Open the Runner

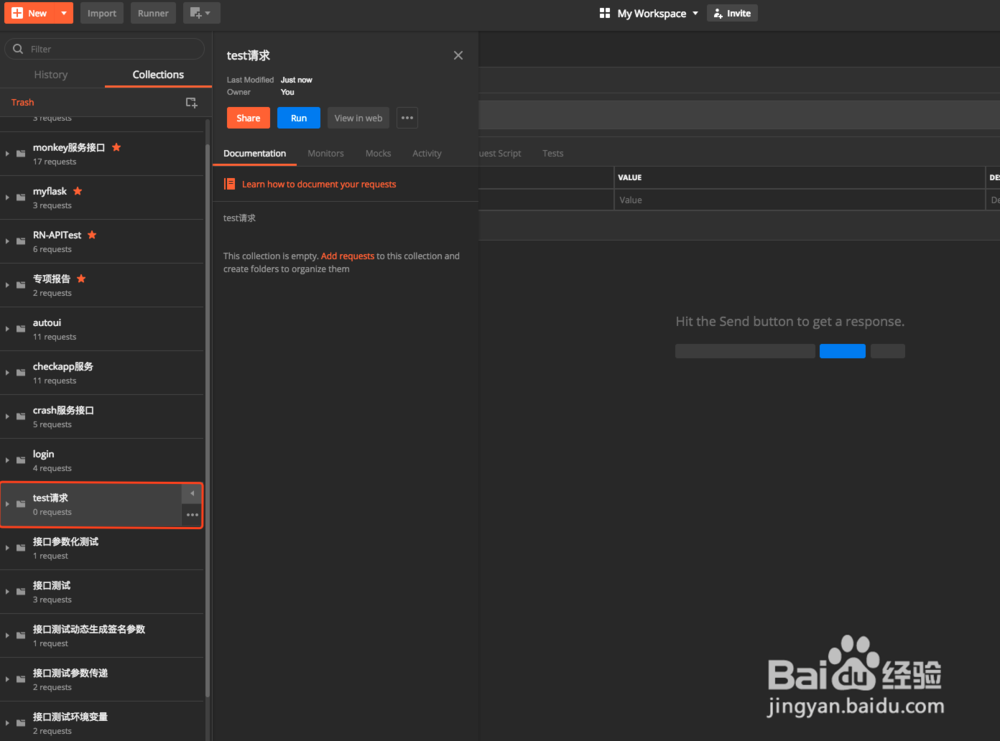(x=153, y=13)
